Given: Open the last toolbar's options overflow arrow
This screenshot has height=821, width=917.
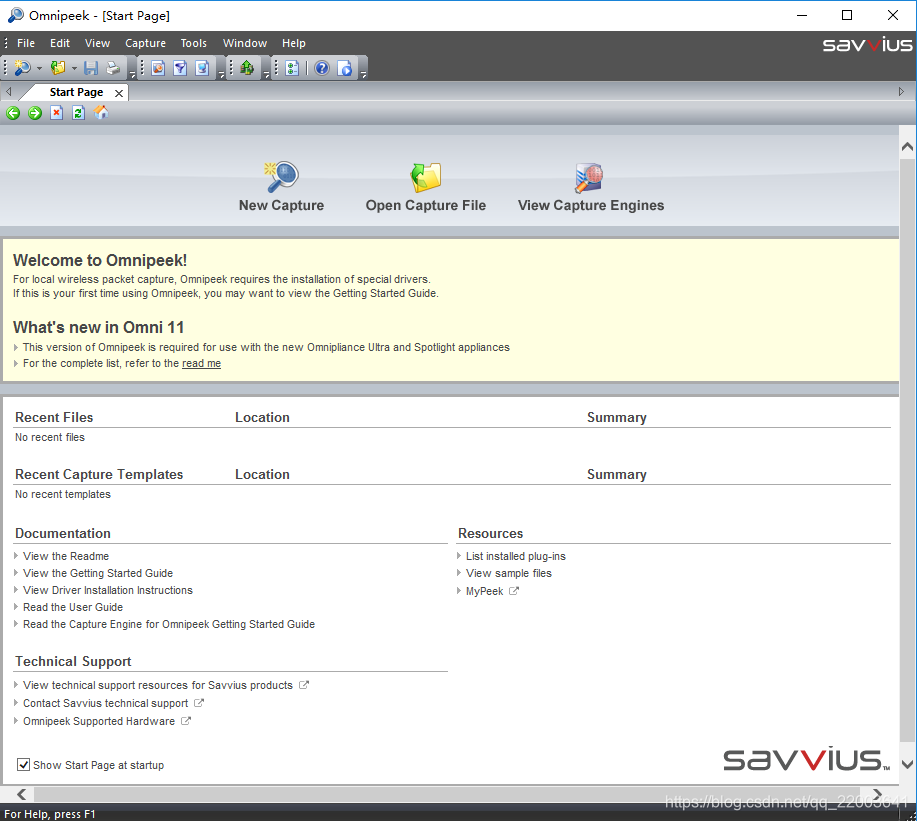Looking at the screenshot, I should pyautogui.click(x=363, y=74).
